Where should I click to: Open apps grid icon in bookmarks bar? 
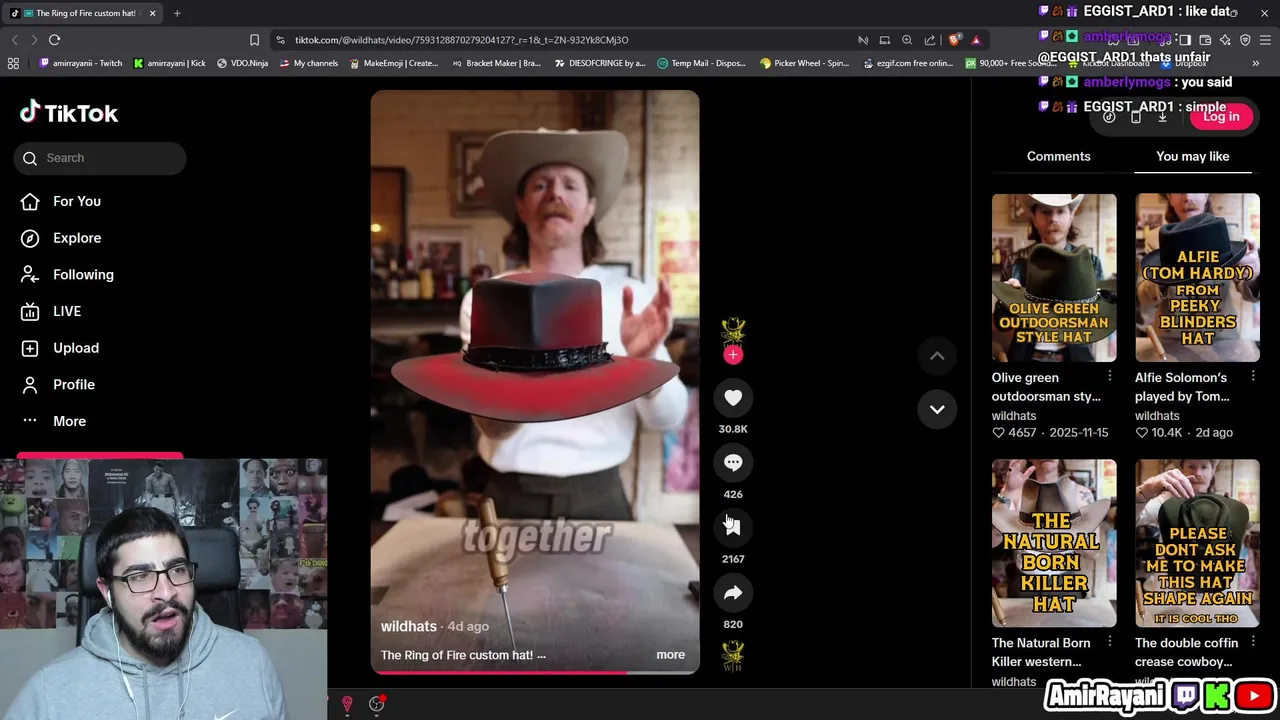(x=13, y=63)
